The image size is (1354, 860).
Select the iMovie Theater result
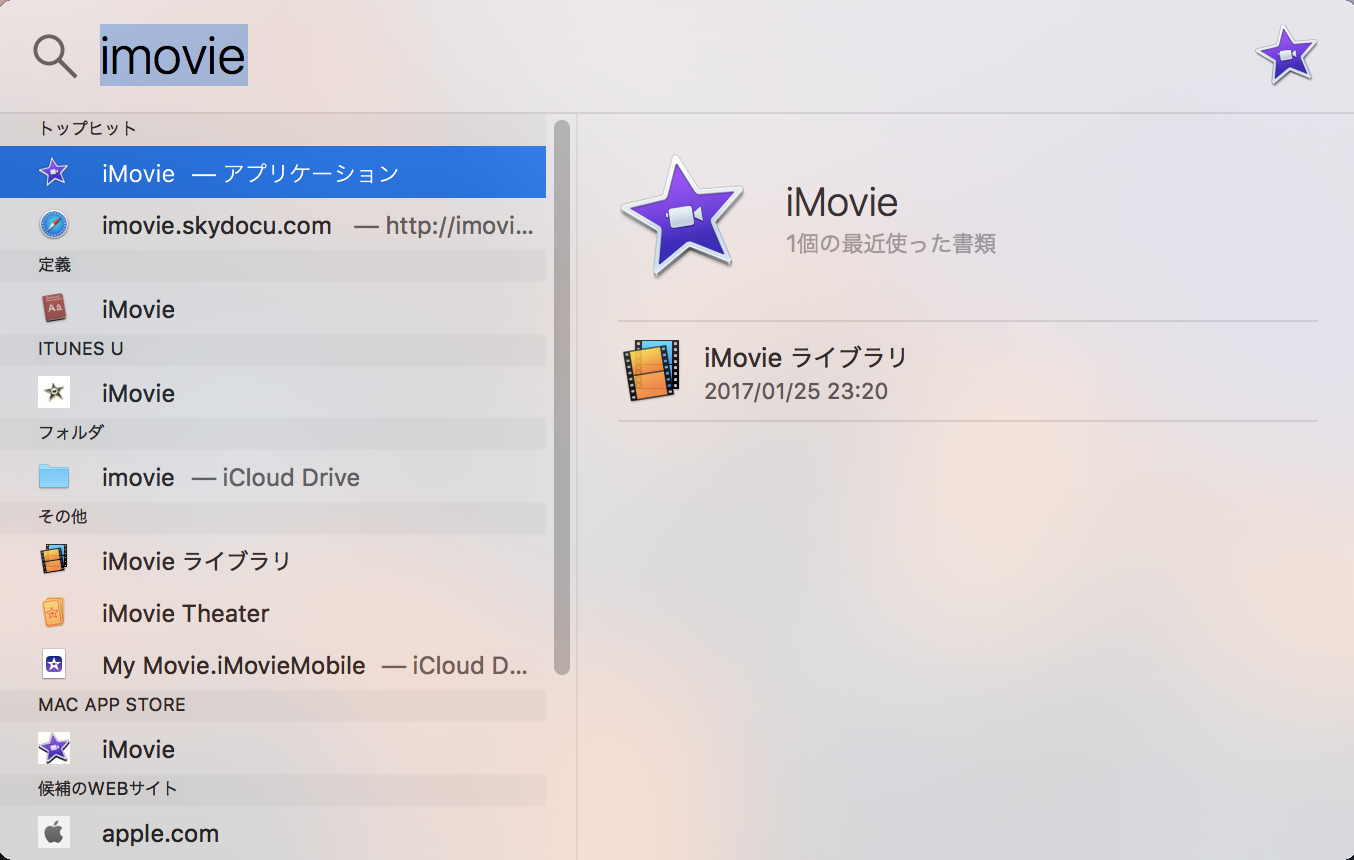point(273,612)
